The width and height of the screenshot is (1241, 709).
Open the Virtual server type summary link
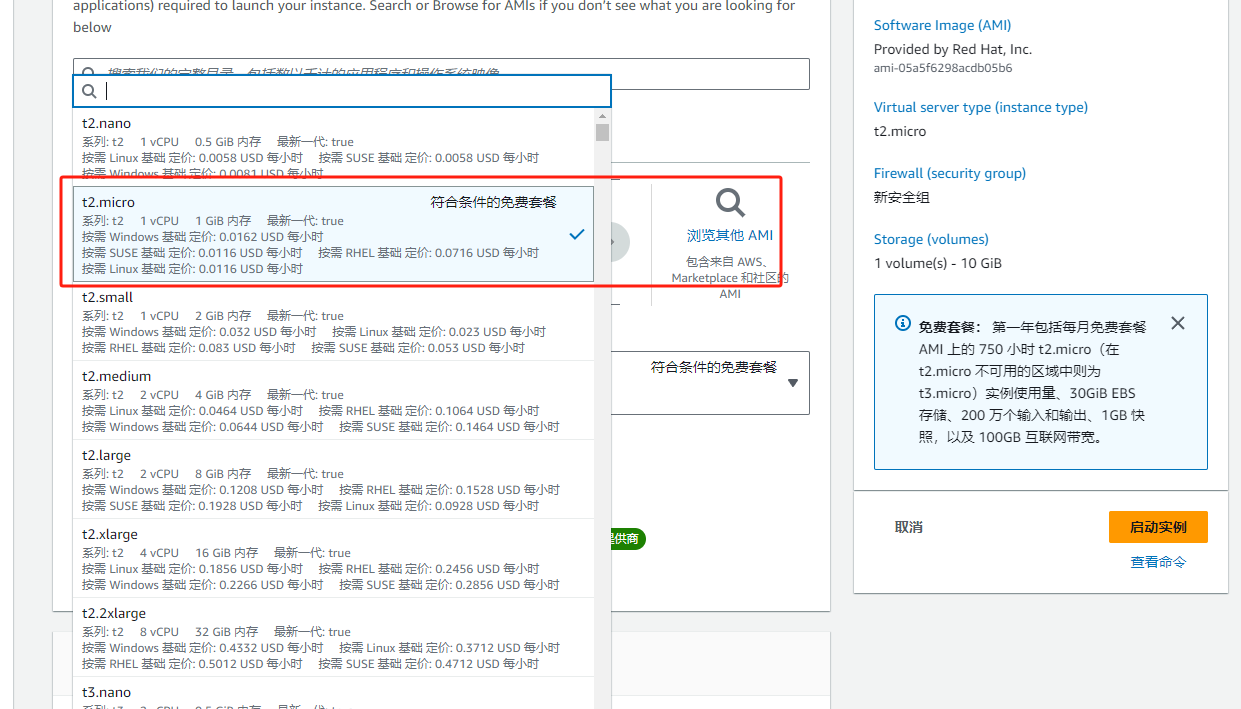(x=981, y=107)
